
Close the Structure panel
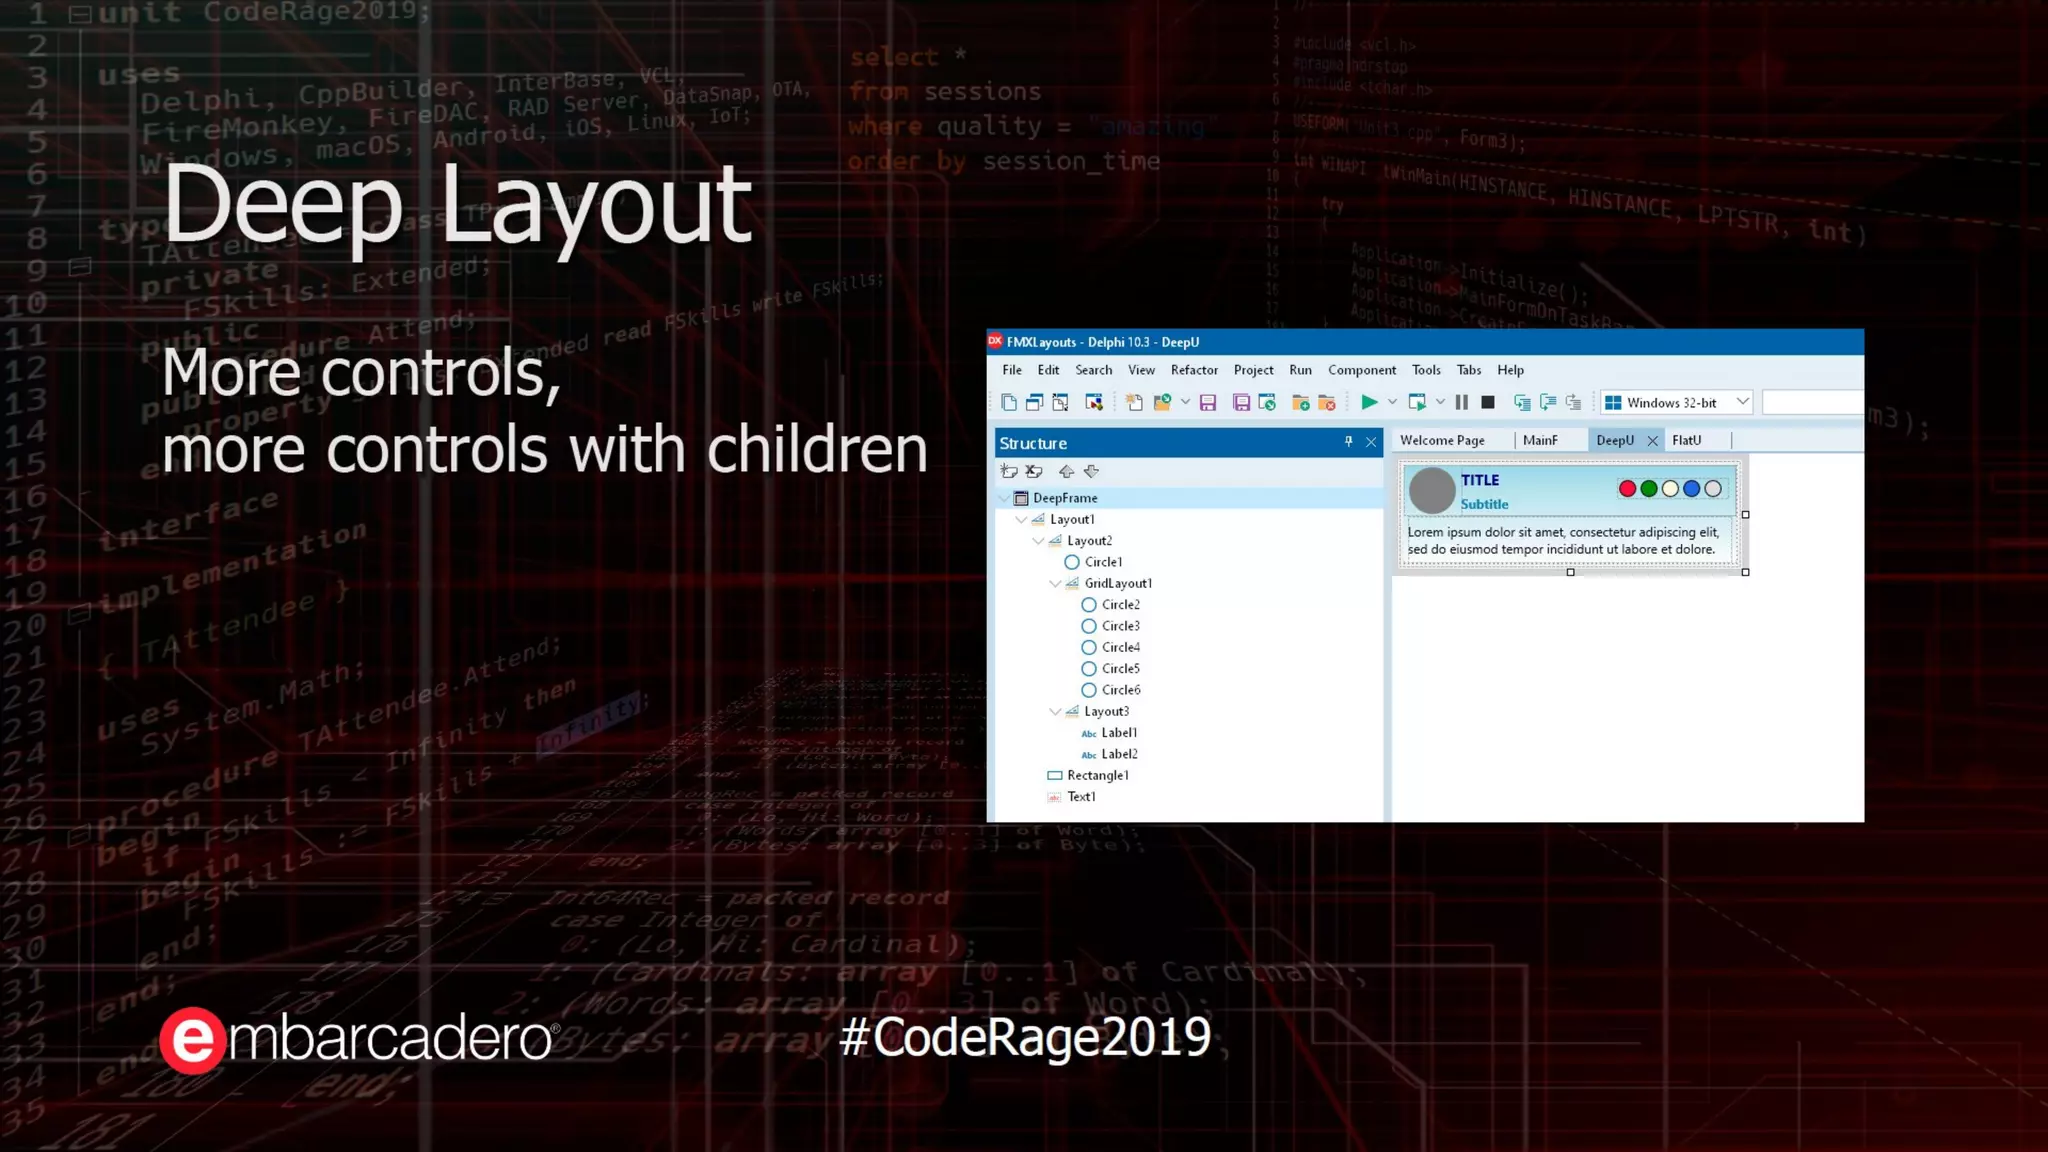click(1371, 442)
